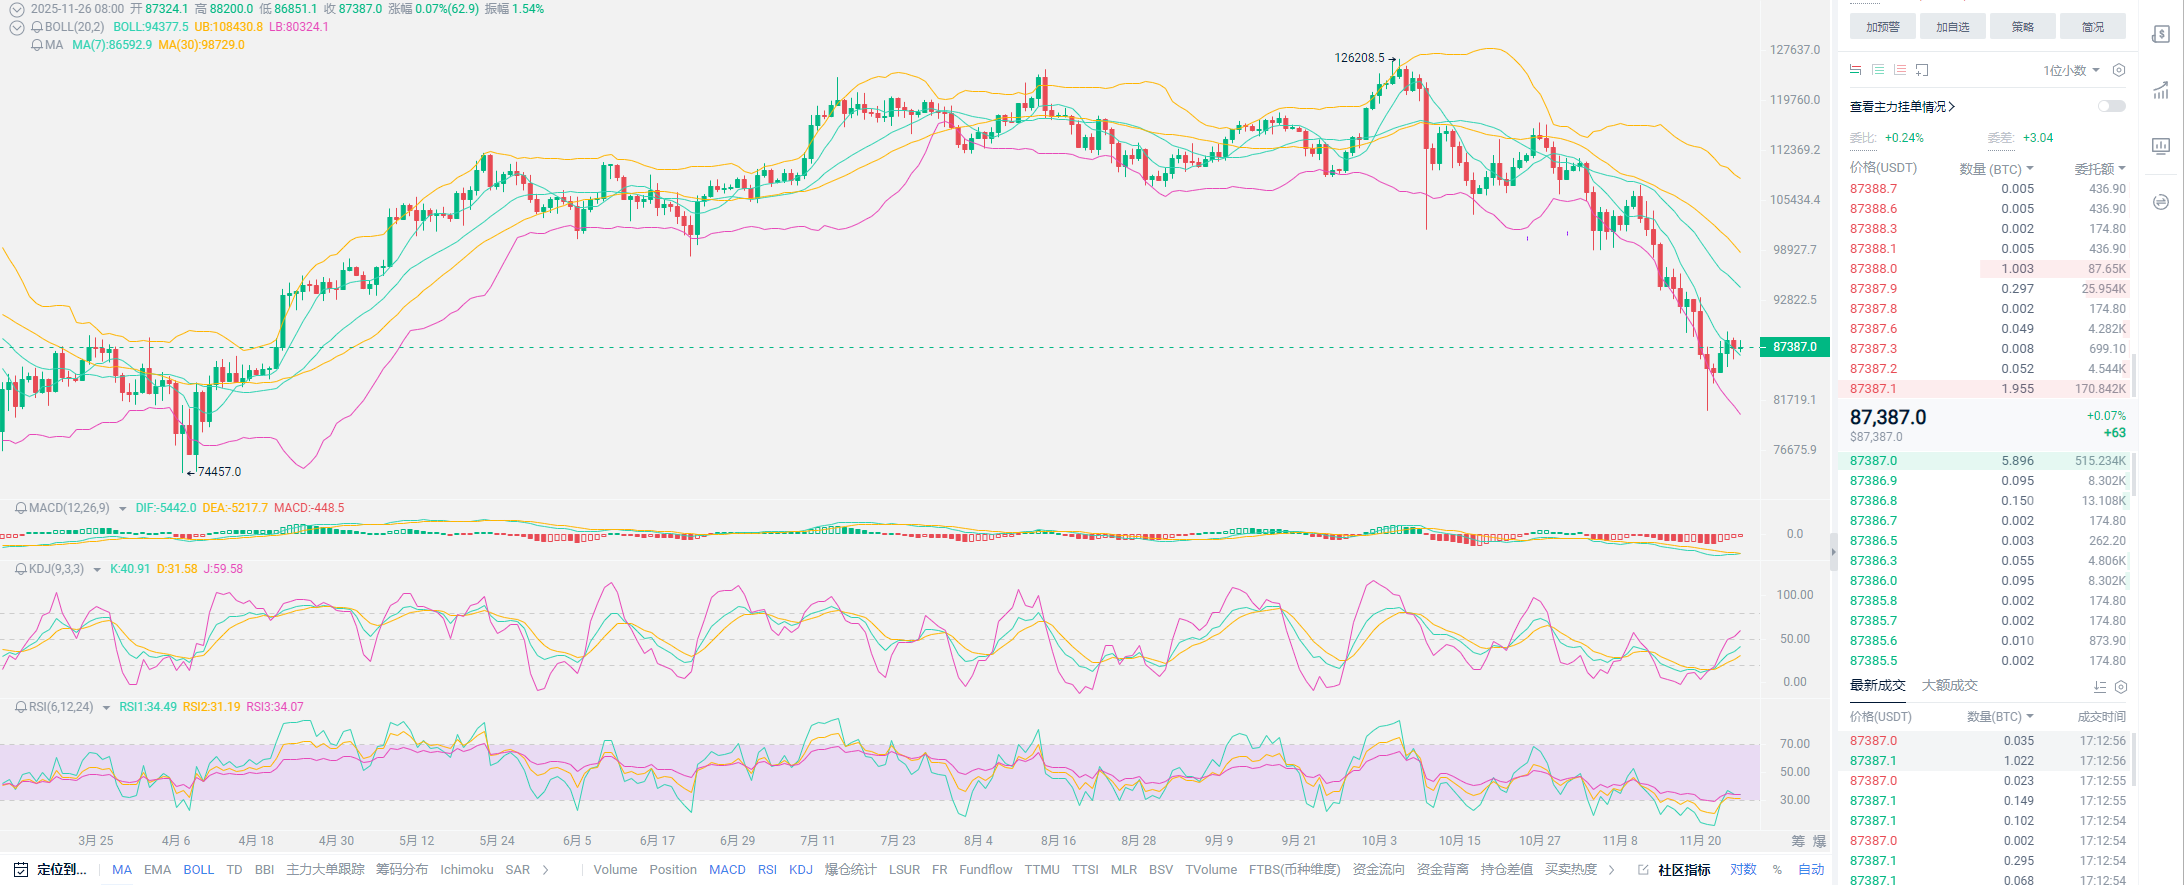Image resolution: width=2184 pixels, height=885 pixels.
Task: Click 加预警 add alert button
Action: click(1882, 27)
